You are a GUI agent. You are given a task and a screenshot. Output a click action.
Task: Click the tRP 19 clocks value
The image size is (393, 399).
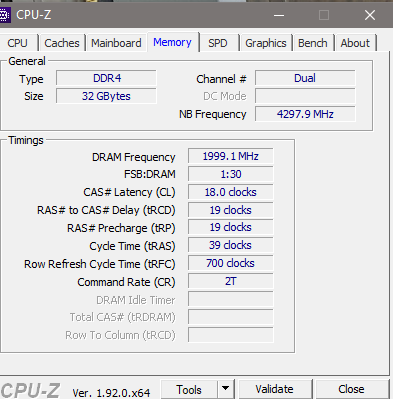coord(231,227)
